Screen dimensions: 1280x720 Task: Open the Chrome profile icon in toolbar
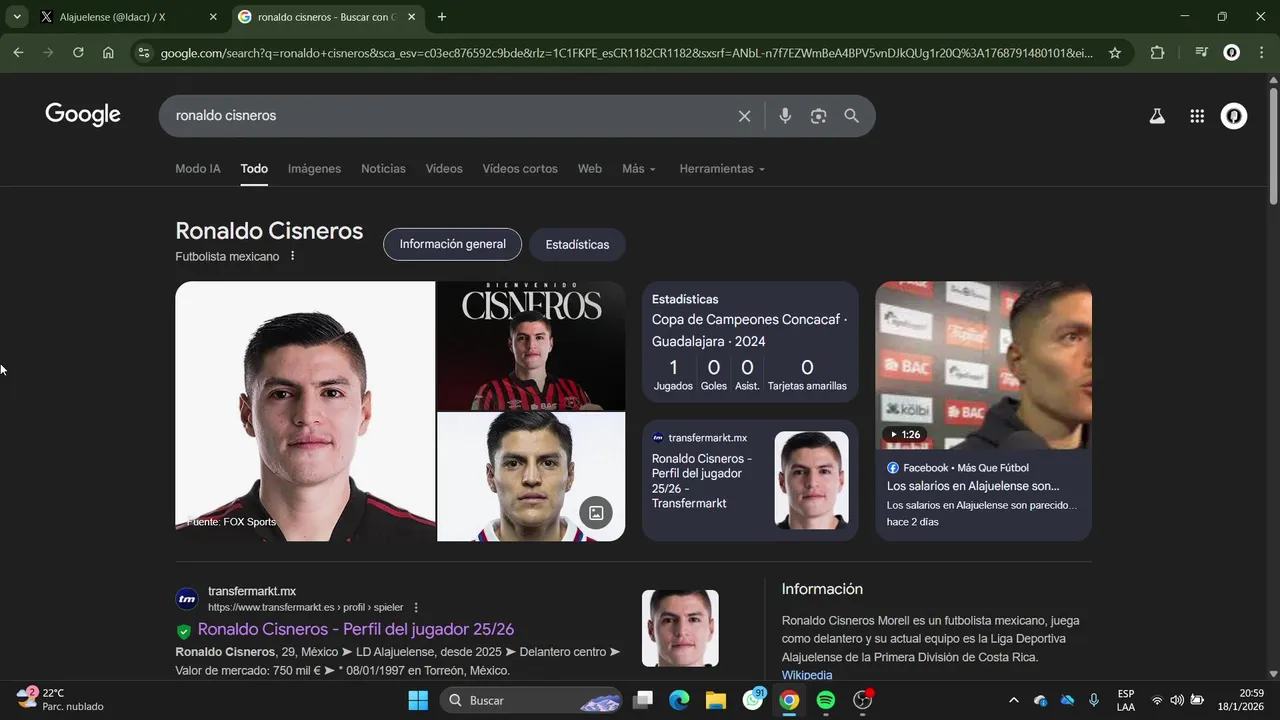1232,53
